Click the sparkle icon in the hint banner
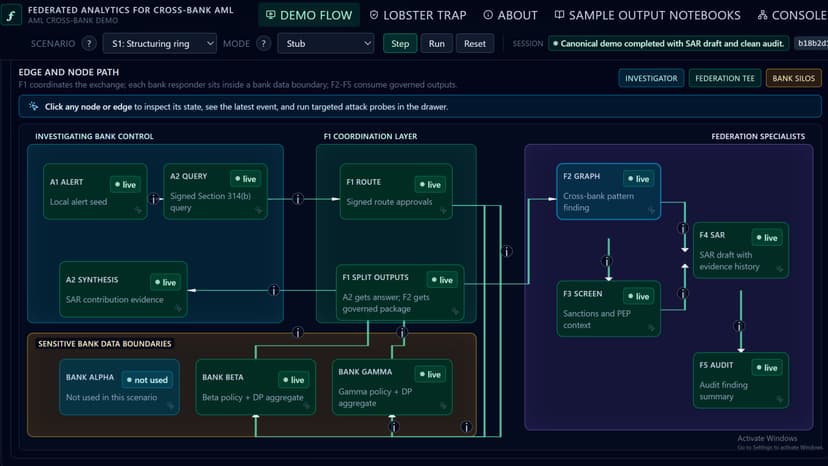The height and width of the screenshot is (466, 828). [33, 106]
